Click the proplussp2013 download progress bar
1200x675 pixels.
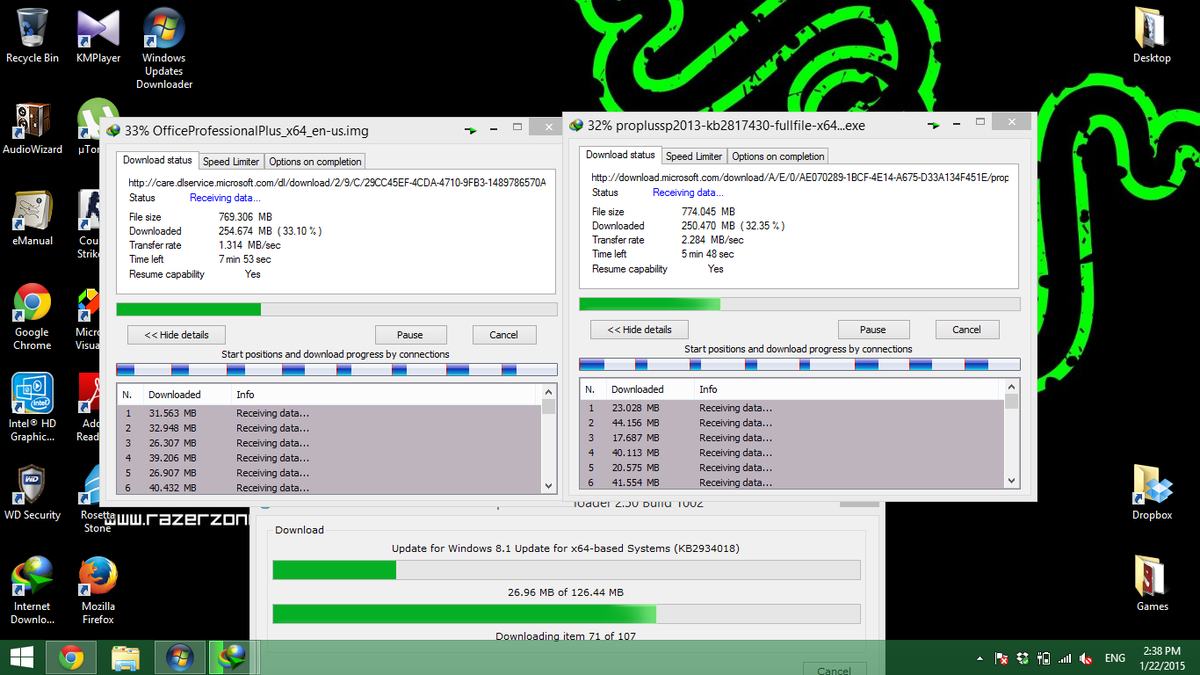[800, 304]
